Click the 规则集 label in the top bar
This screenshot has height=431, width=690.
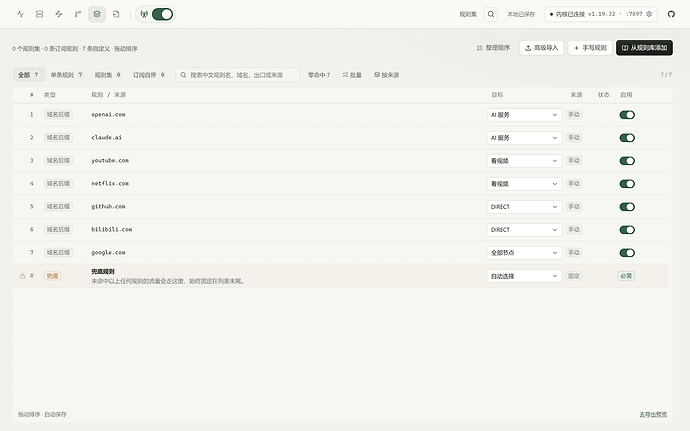[x=468, y=14]
